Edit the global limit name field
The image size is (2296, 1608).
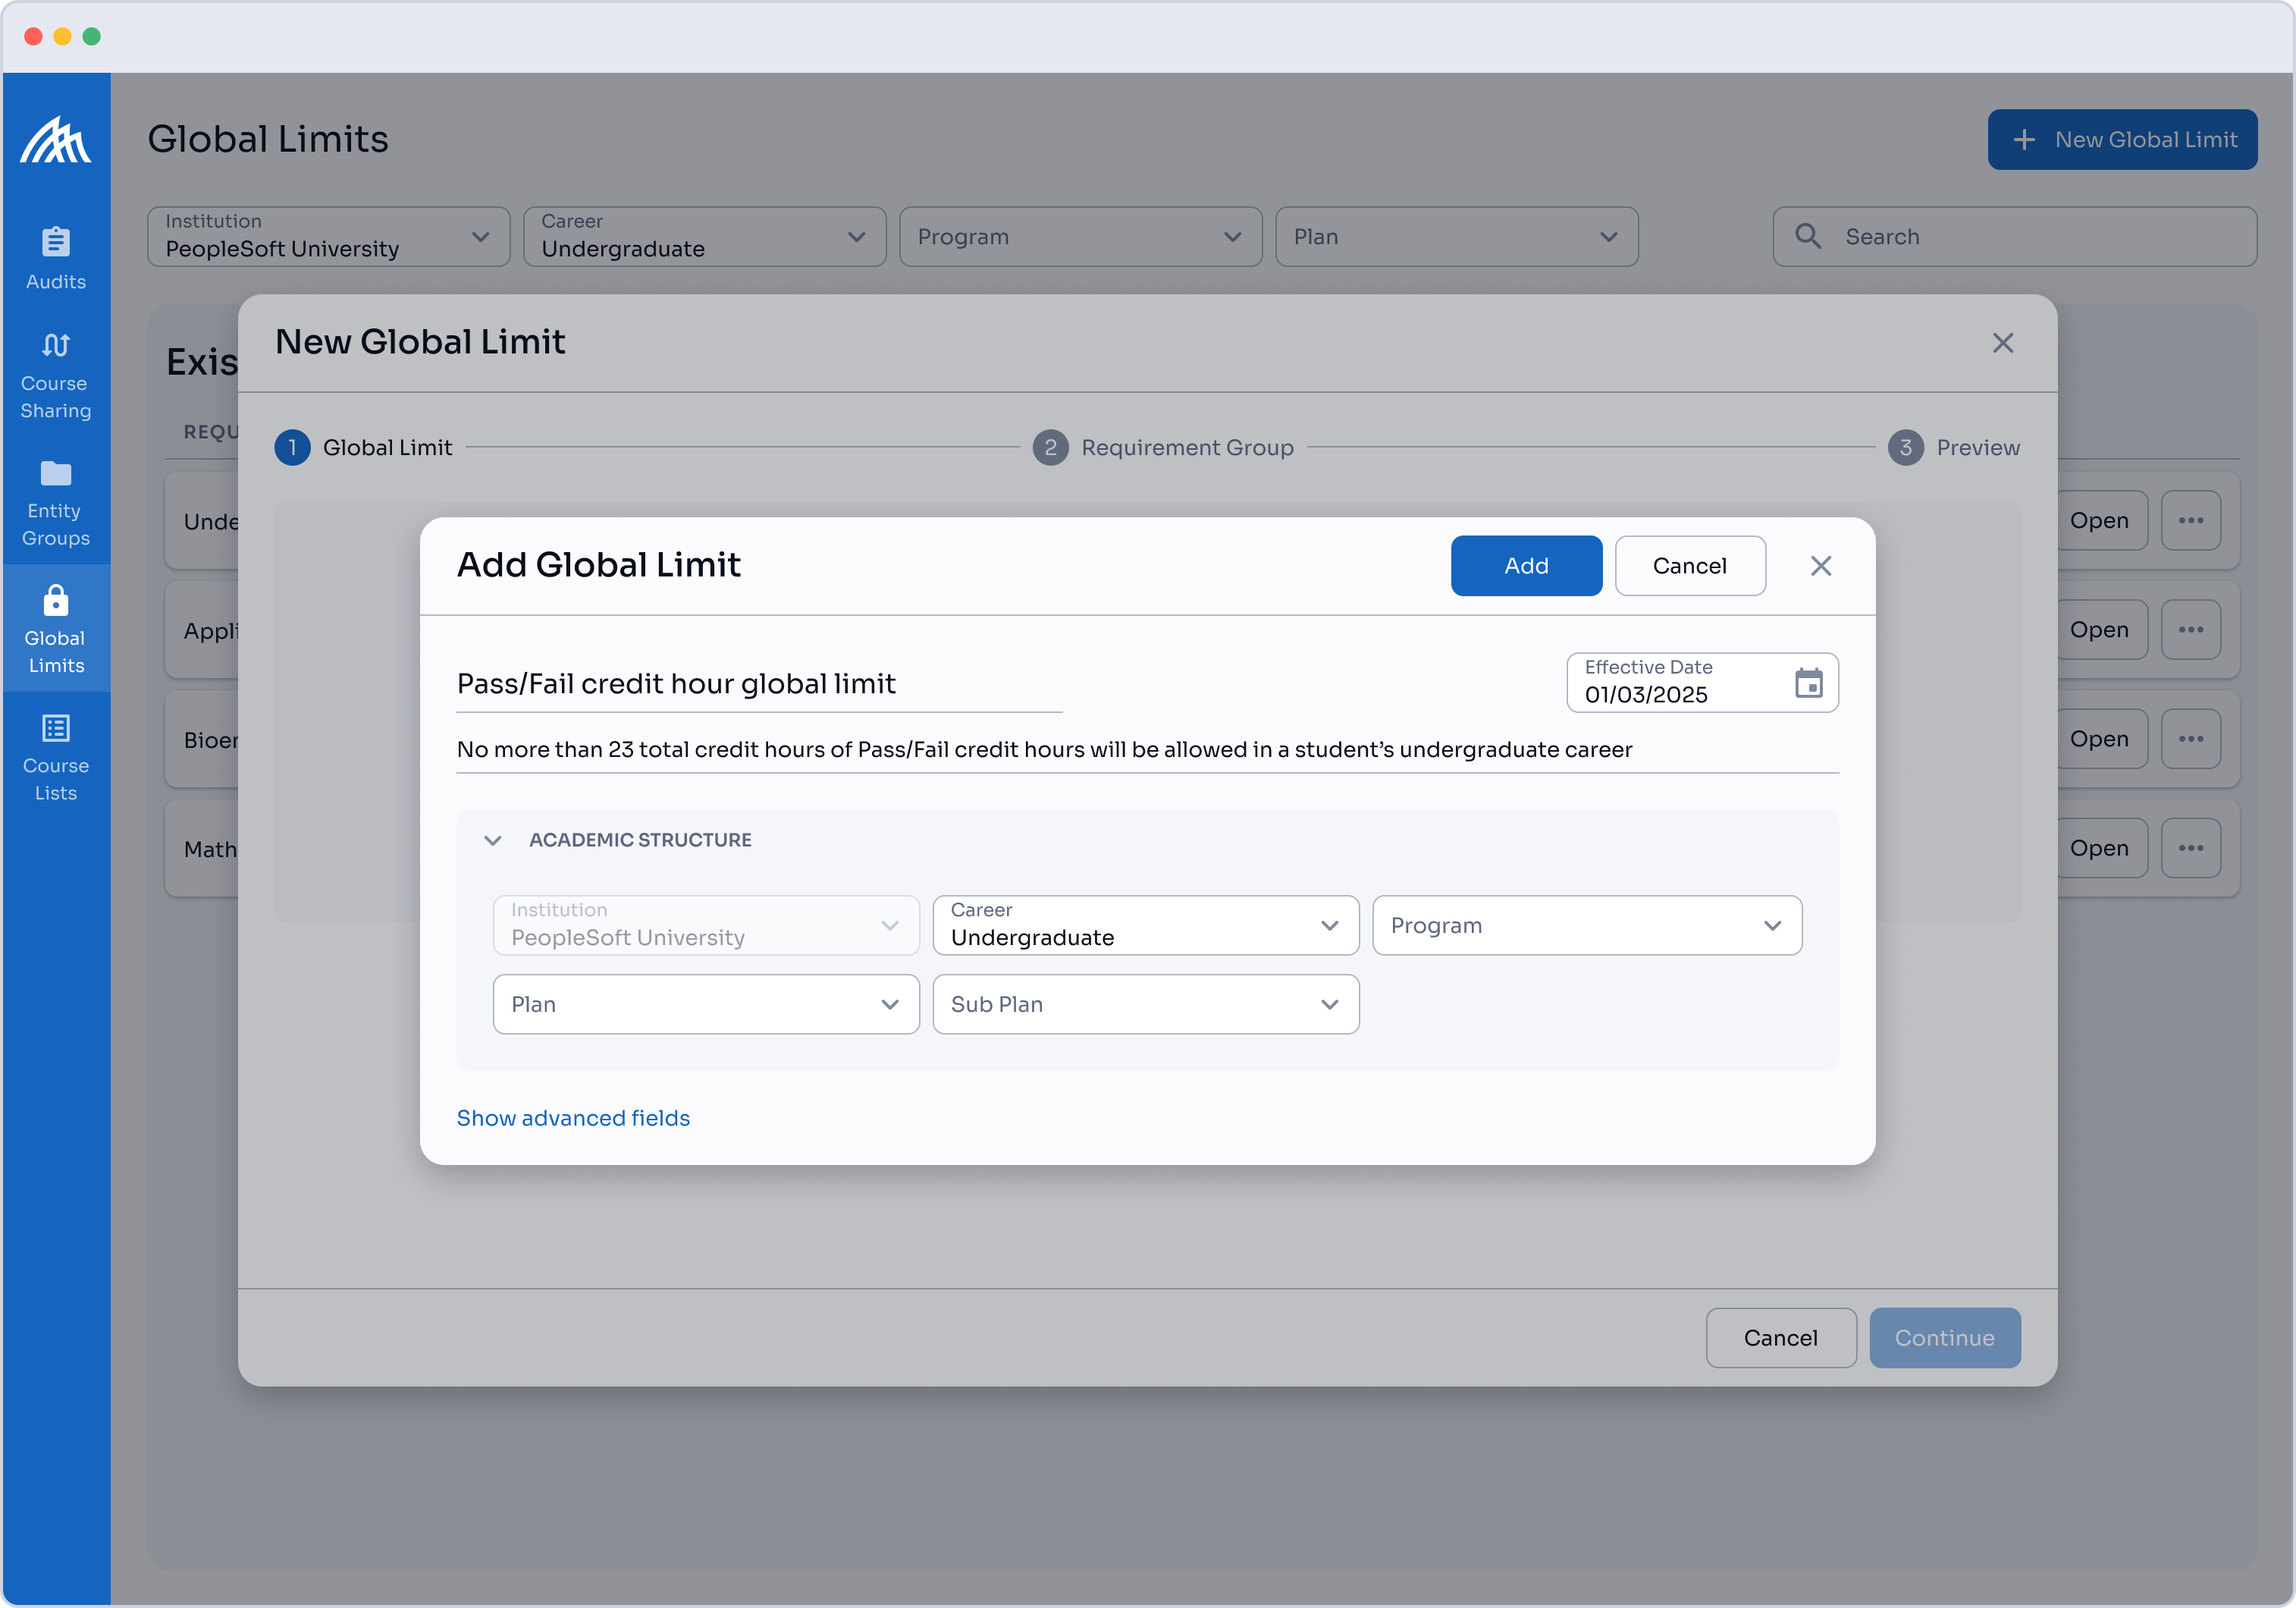click(x=759, y=684)
